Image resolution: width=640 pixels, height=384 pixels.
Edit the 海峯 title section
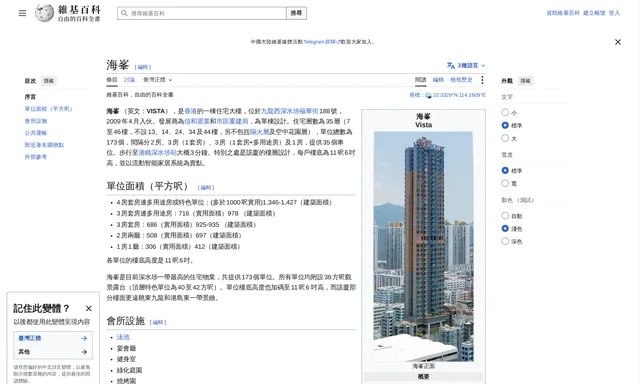142,67
